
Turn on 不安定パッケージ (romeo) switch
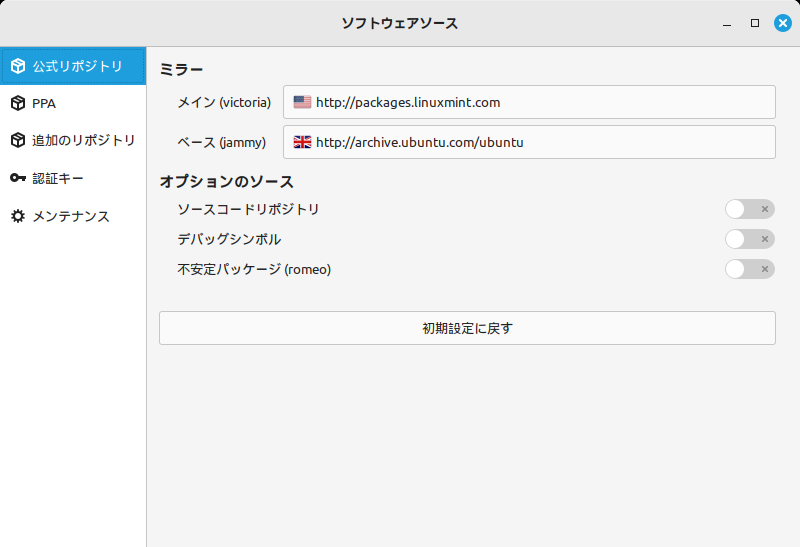coord(749,269)
